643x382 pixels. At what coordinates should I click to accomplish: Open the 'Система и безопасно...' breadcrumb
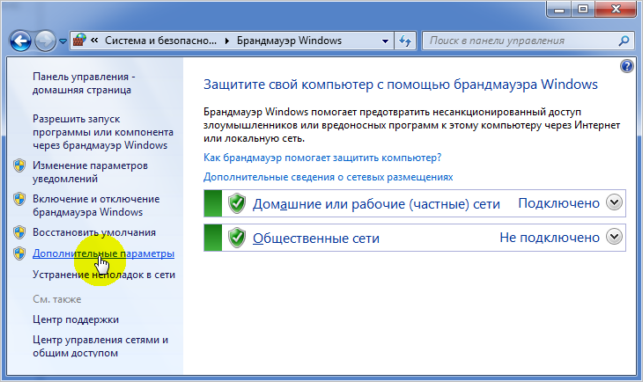160,40
